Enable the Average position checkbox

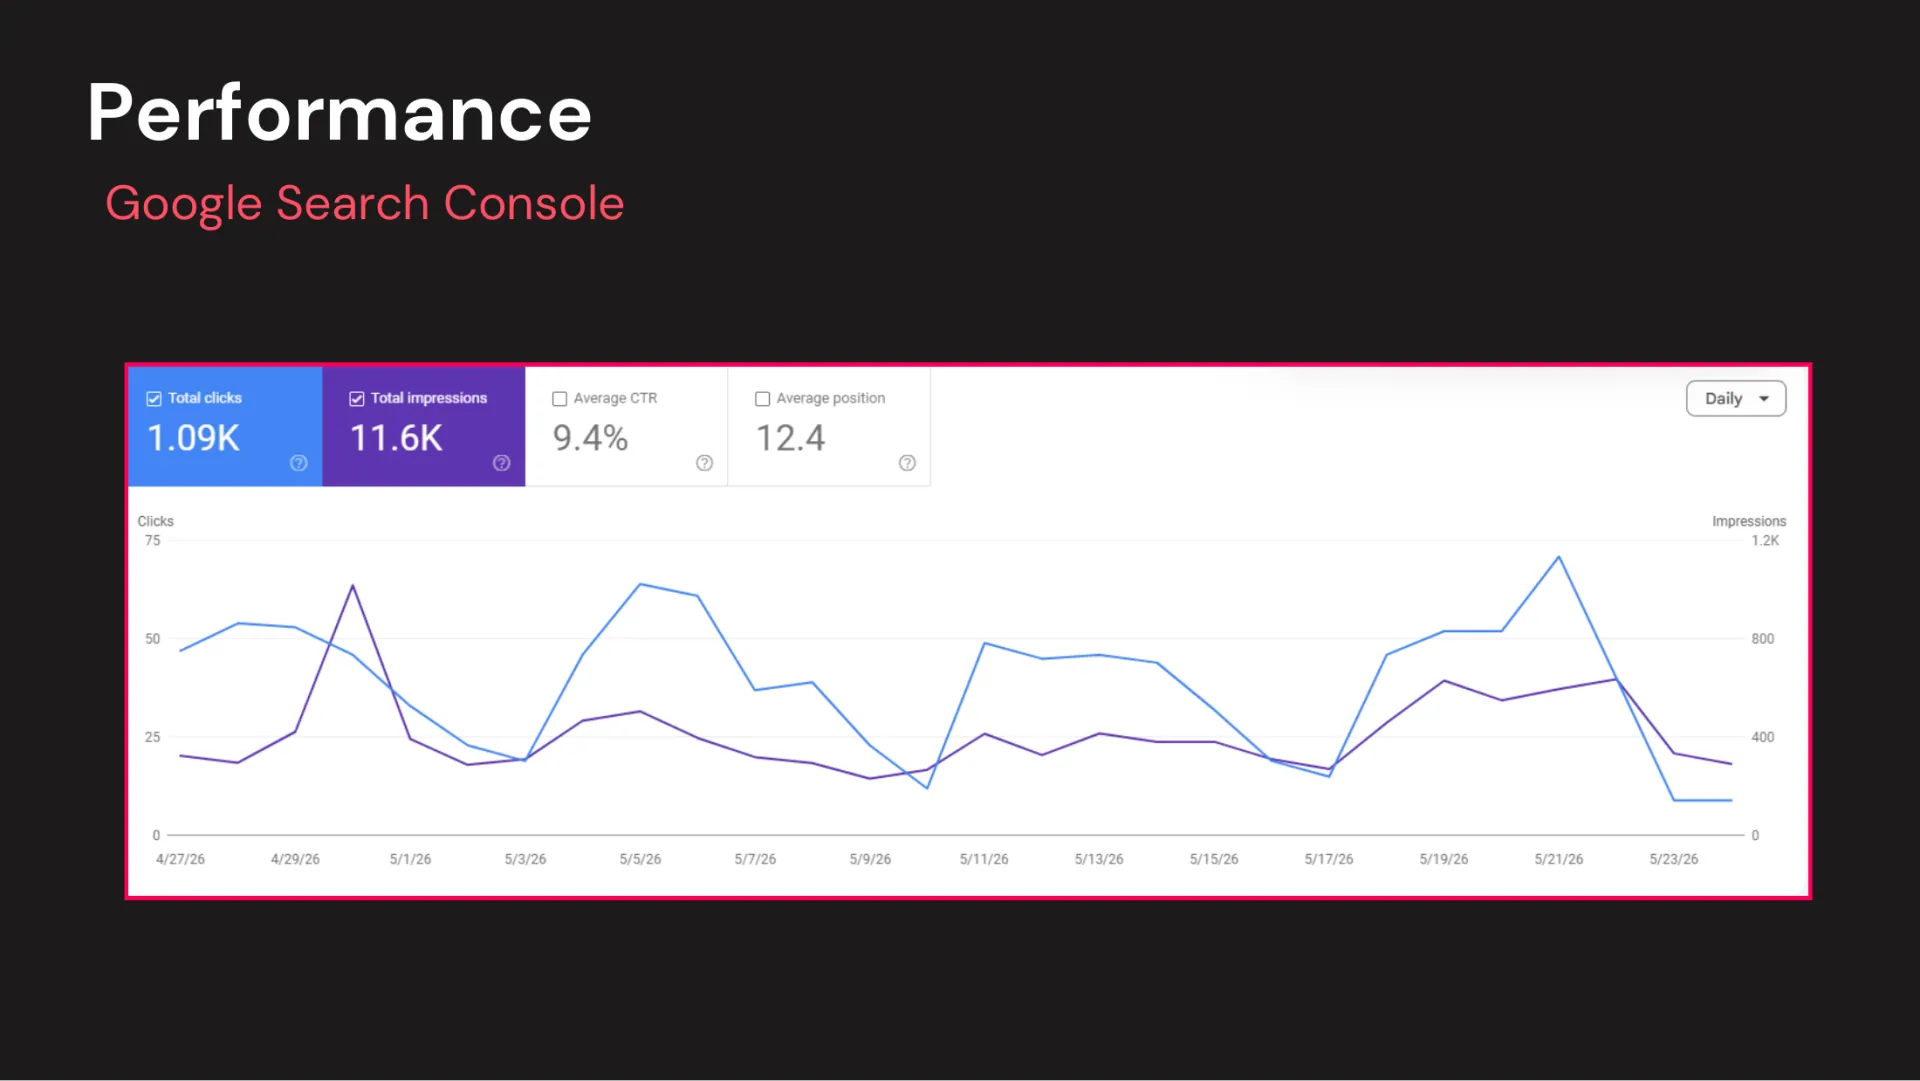coord(763,399)
